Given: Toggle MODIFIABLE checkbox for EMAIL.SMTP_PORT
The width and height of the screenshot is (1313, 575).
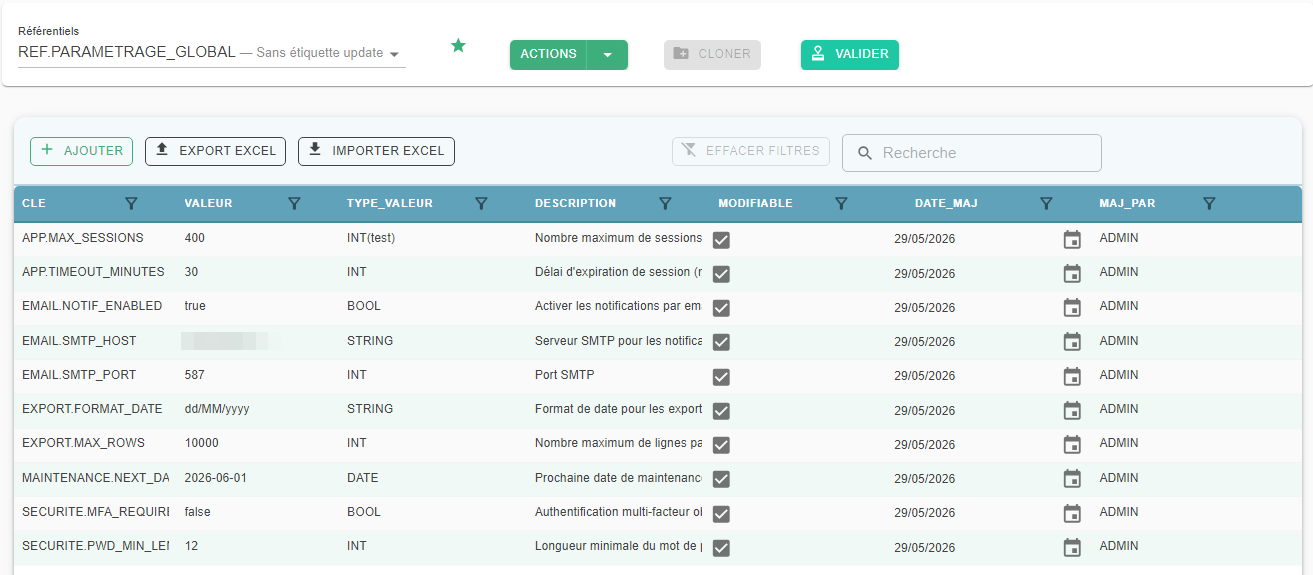Looking at the screenshot, I should point(721,377).
